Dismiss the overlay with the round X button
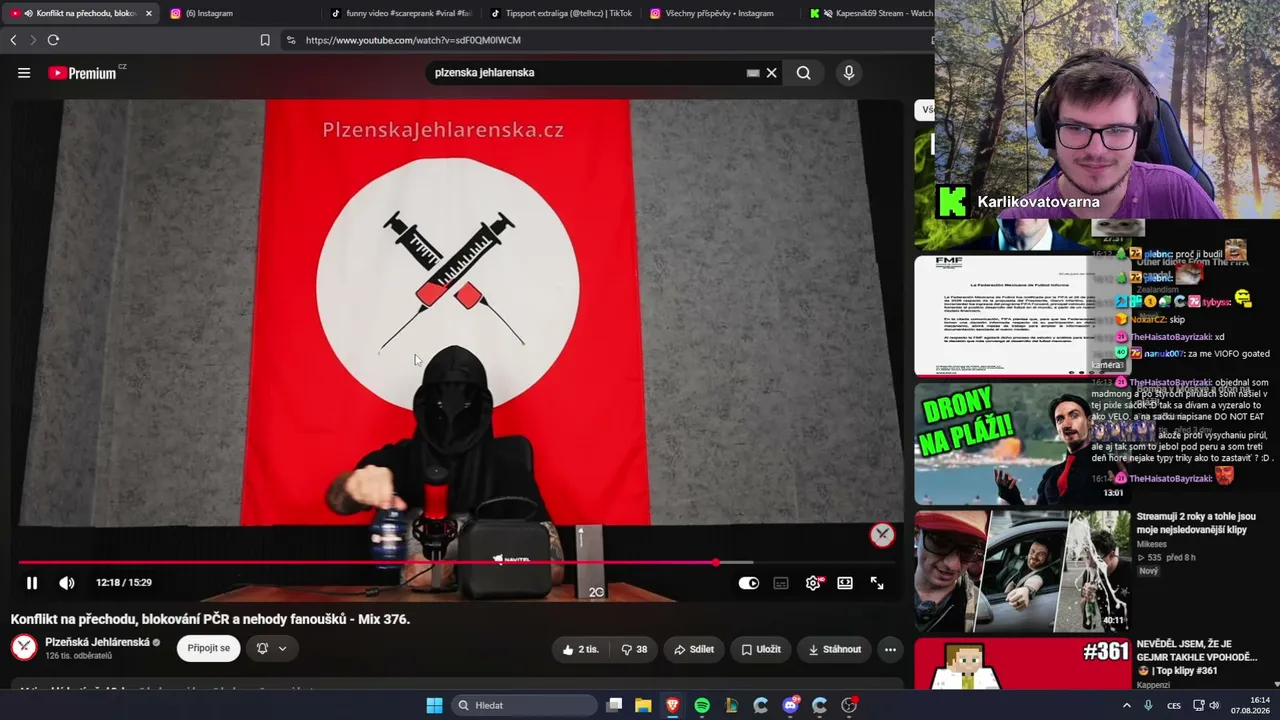The width and height of the screenshot is (1280, 720). (x=882, y=534)
